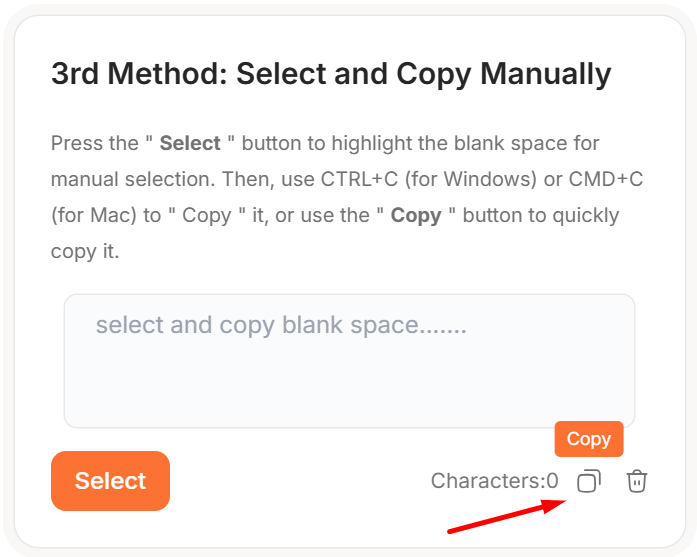Click the Characters:0 counter text
The width and height of the screenshot is (697, 557).
coord(494,481)
